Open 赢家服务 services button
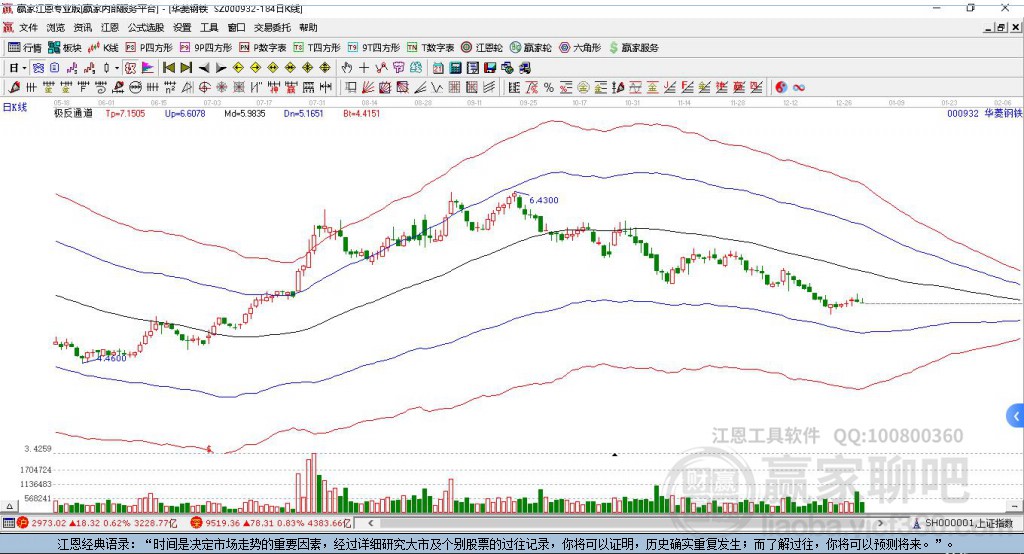This screenshot has width=1024, height=554. [x=633, y=47]
